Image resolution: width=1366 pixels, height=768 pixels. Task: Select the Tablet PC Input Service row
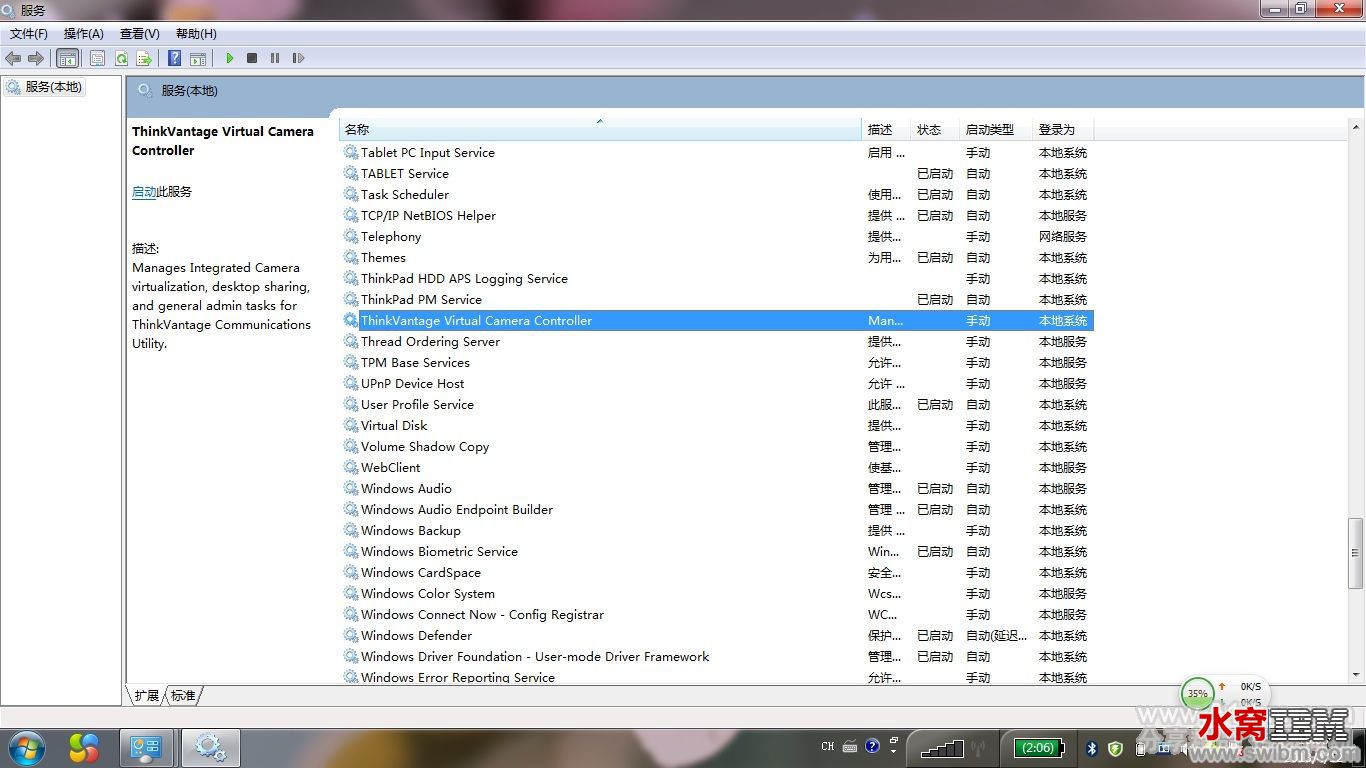point(717,153)
